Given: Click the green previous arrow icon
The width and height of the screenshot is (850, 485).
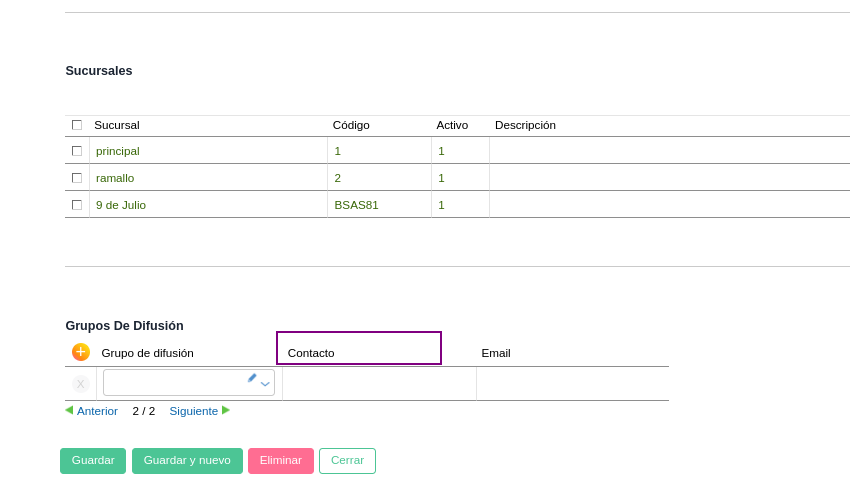Looking at the screenshot, I should [x=69, y=410].
